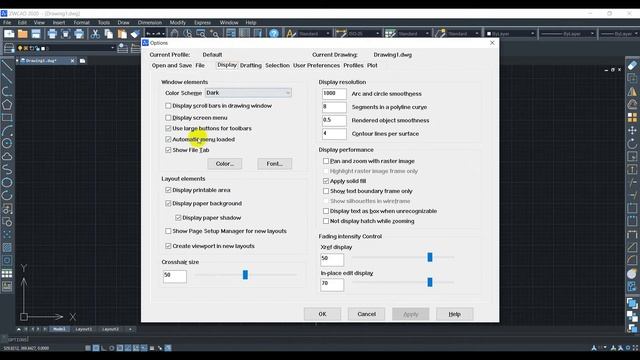The height and width of the screenshot is (360, 640).
Task: Select the Line tool in the left toolbar
Action: pos(7,65)
